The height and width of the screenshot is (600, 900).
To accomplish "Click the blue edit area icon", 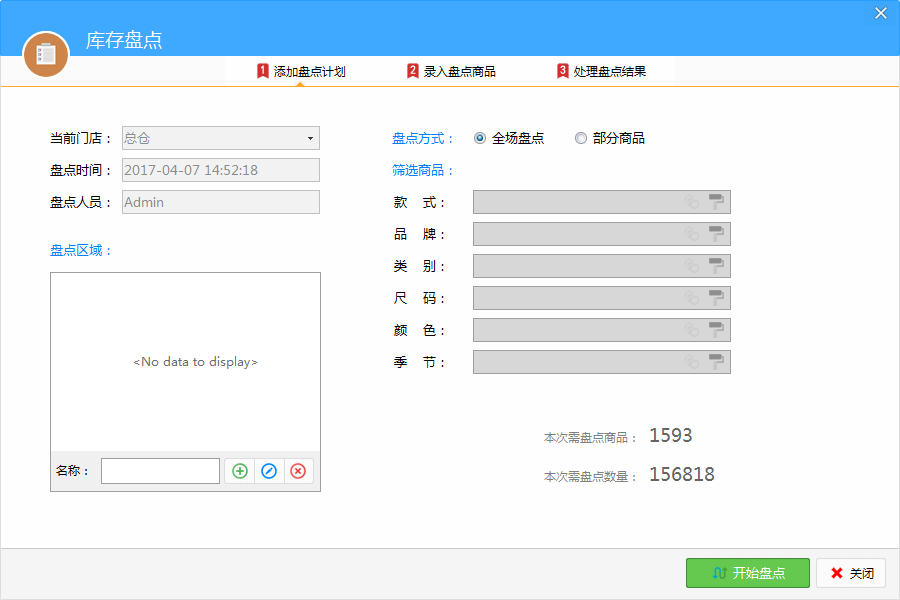I will point(268,471).
